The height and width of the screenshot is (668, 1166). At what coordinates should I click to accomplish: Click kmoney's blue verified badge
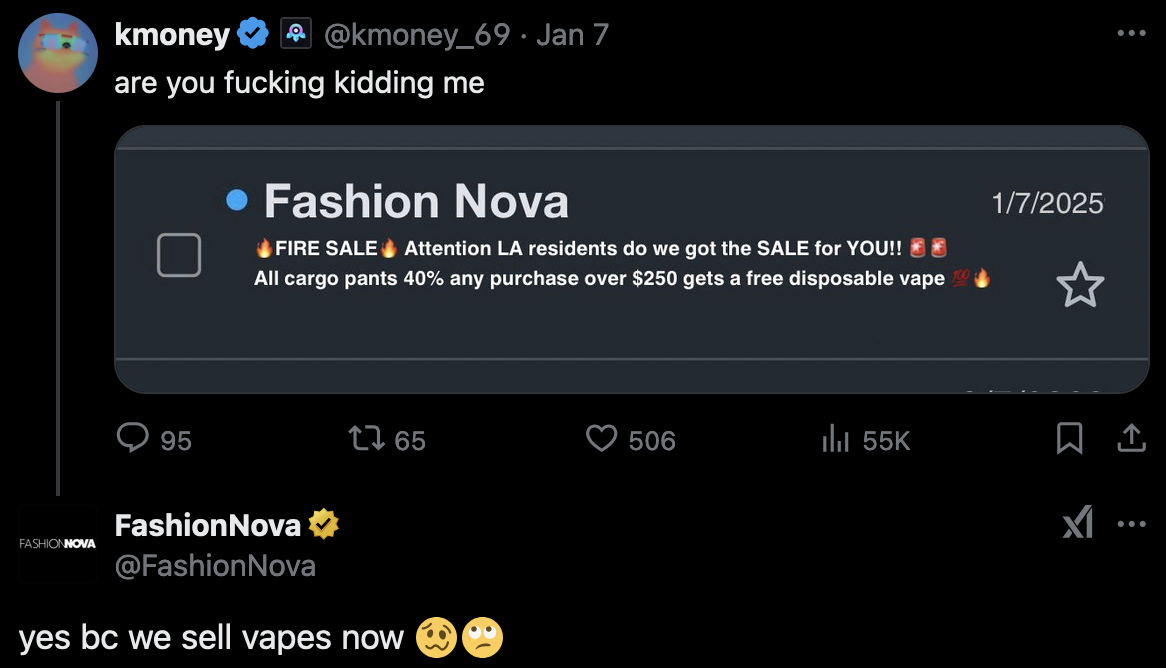click(x=253, y=35)
